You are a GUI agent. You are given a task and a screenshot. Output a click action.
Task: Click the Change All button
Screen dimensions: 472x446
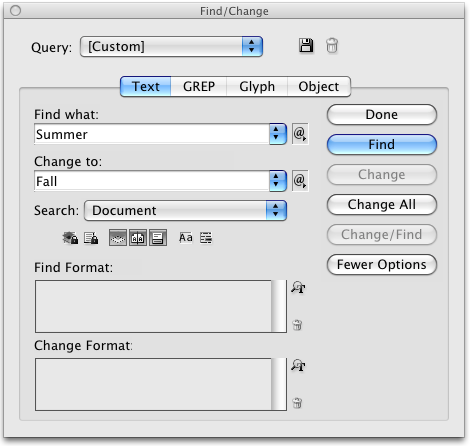coord(382,205)
